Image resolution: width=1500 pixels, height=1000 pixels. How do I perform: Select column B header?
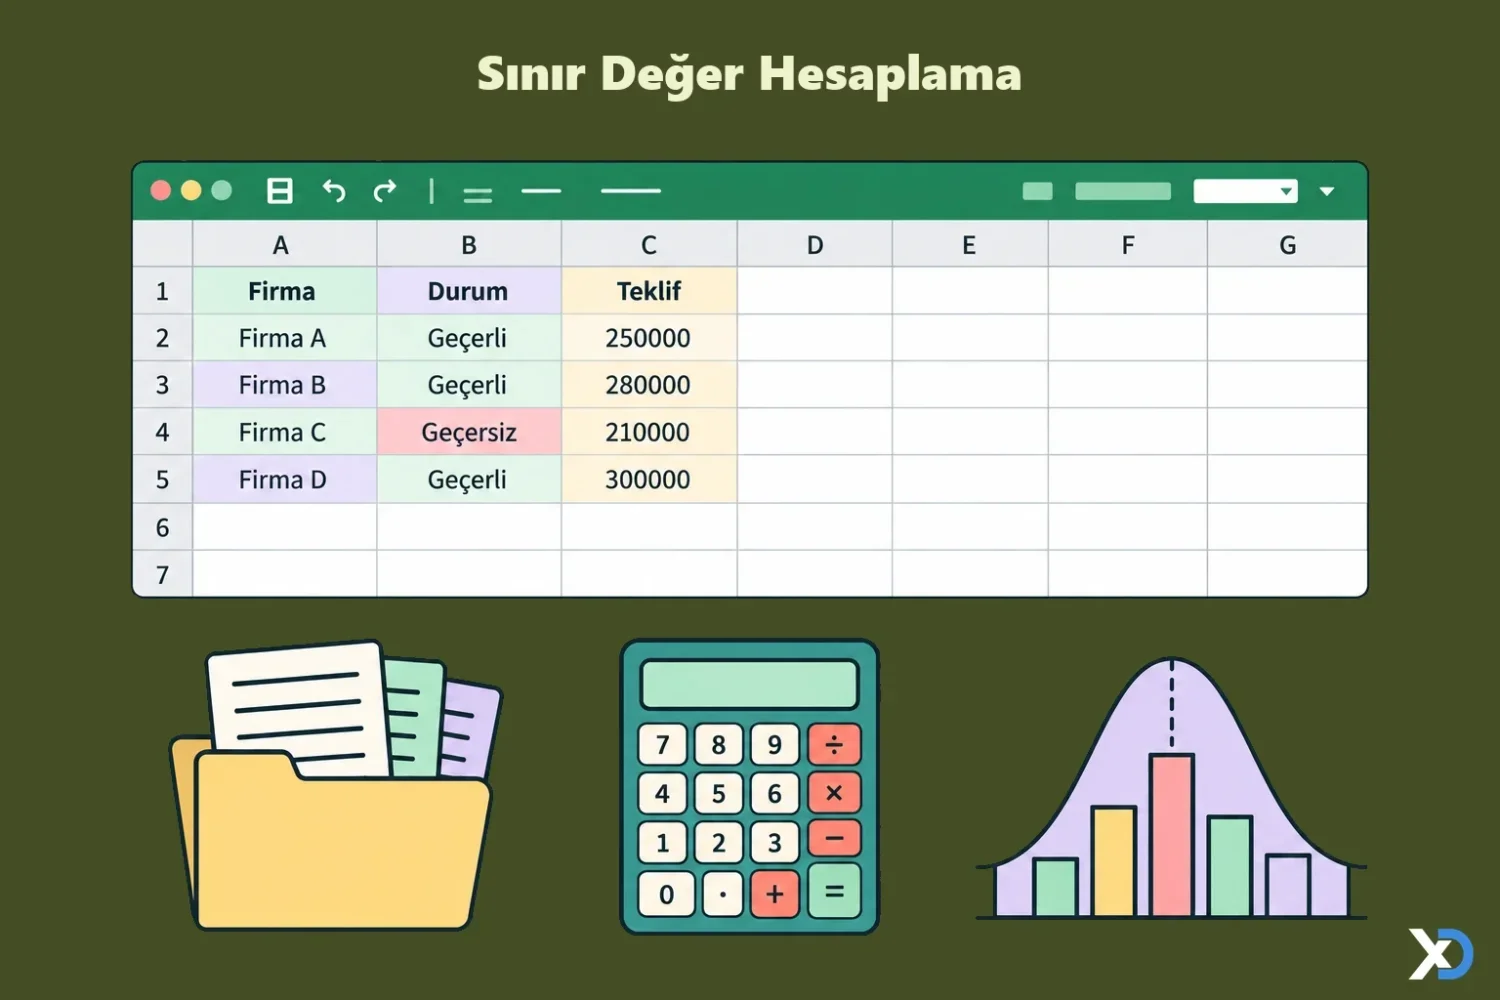click(469, 245)
